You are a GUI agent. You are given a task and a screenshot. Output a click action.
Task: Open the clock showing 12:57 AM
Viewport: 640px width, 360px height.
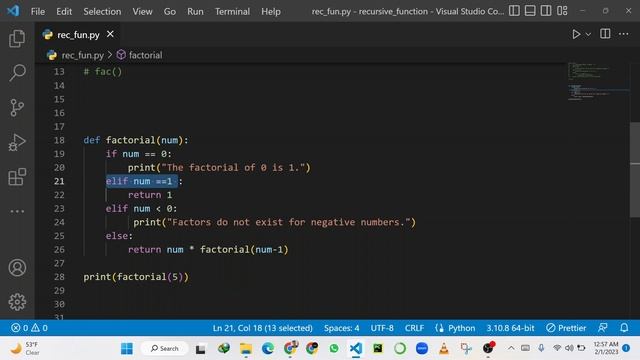point(606,348)
